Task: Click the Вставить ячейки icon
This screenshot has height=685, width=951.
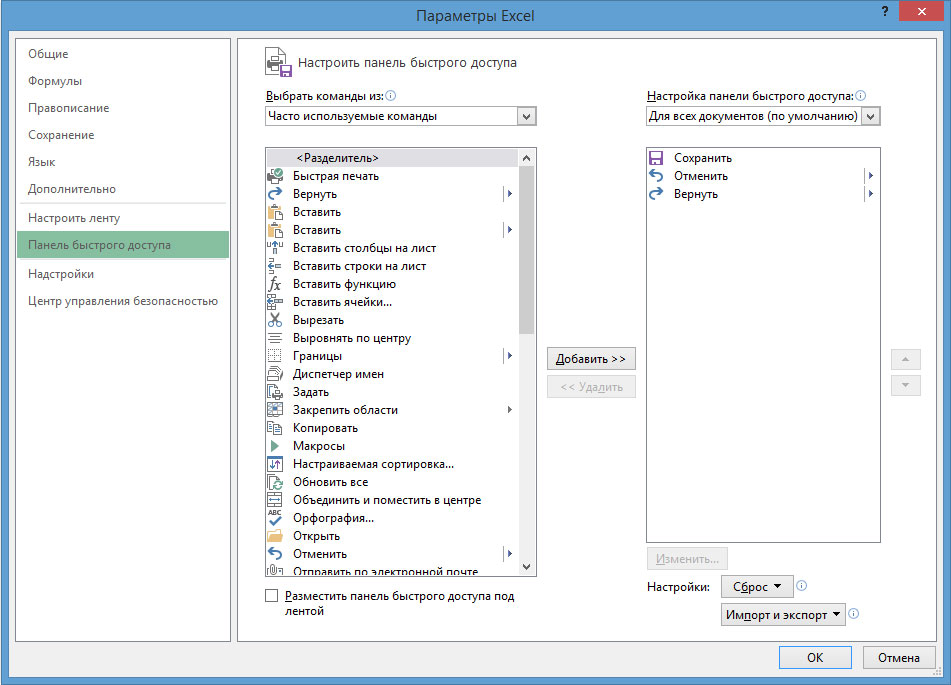Action: pyautogui.click(x=275, y=302)
